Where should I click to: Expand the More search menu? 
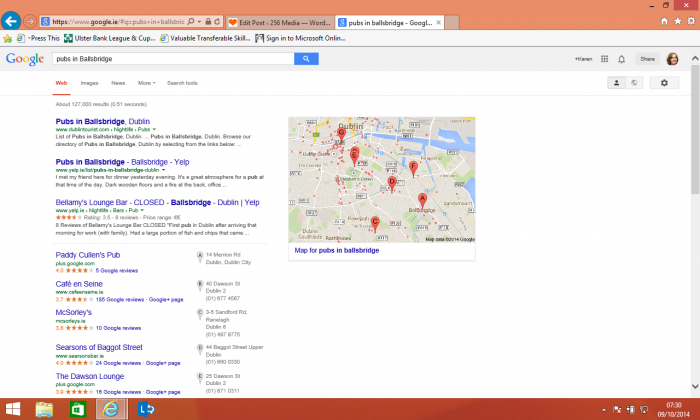(146, 83)
